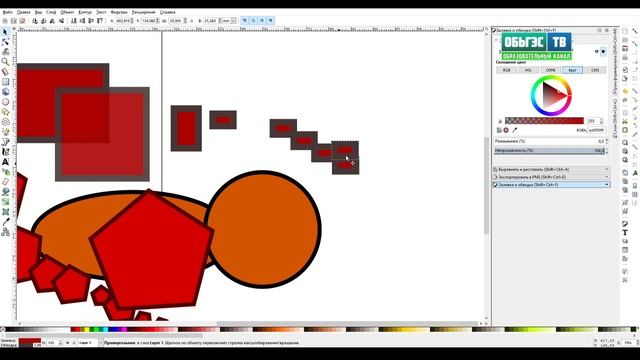
Task: Choose the nonzero solid fill rule icon
Action: [603, 51]
